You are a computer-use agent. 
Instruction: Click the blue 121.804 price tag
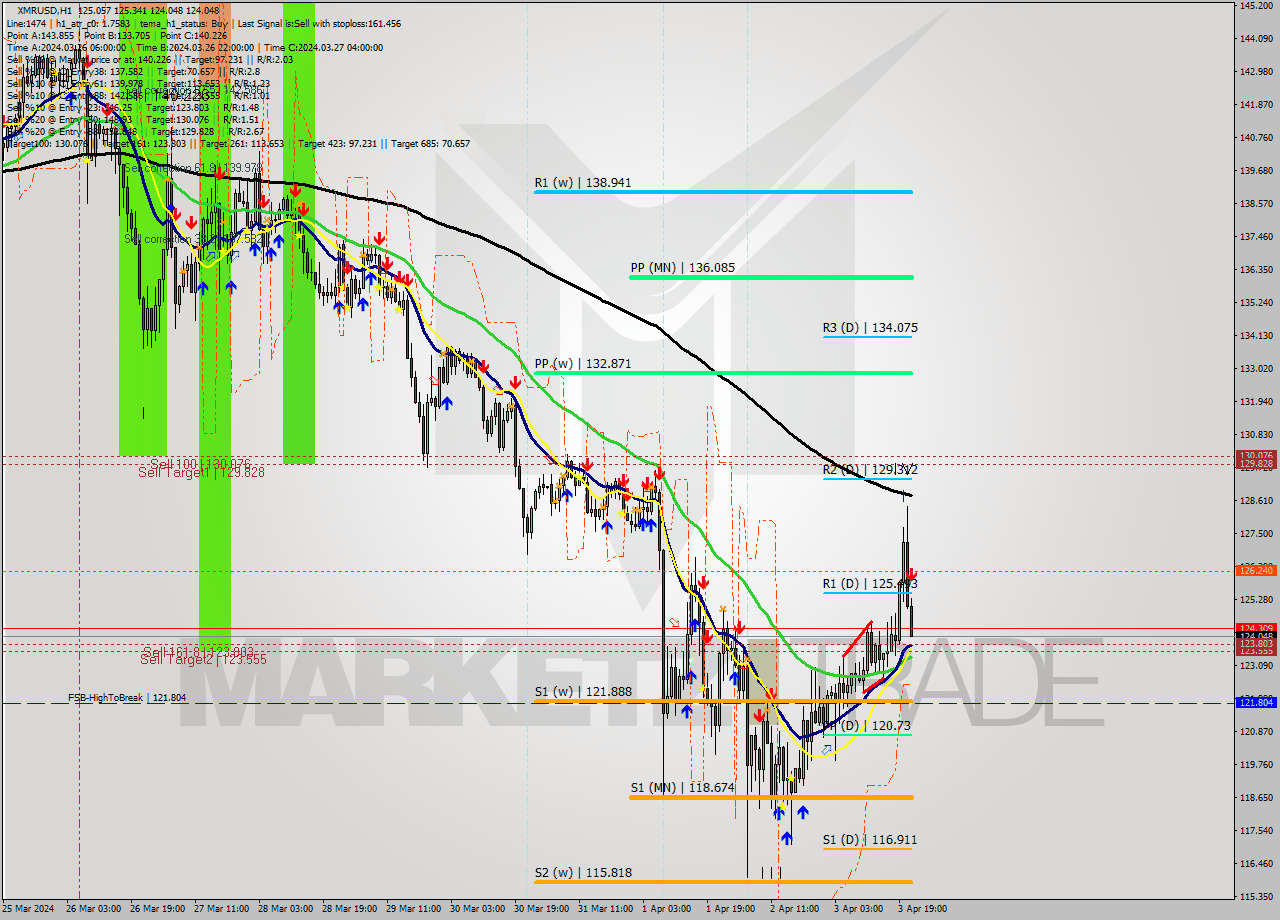[x=1256, y=702]
